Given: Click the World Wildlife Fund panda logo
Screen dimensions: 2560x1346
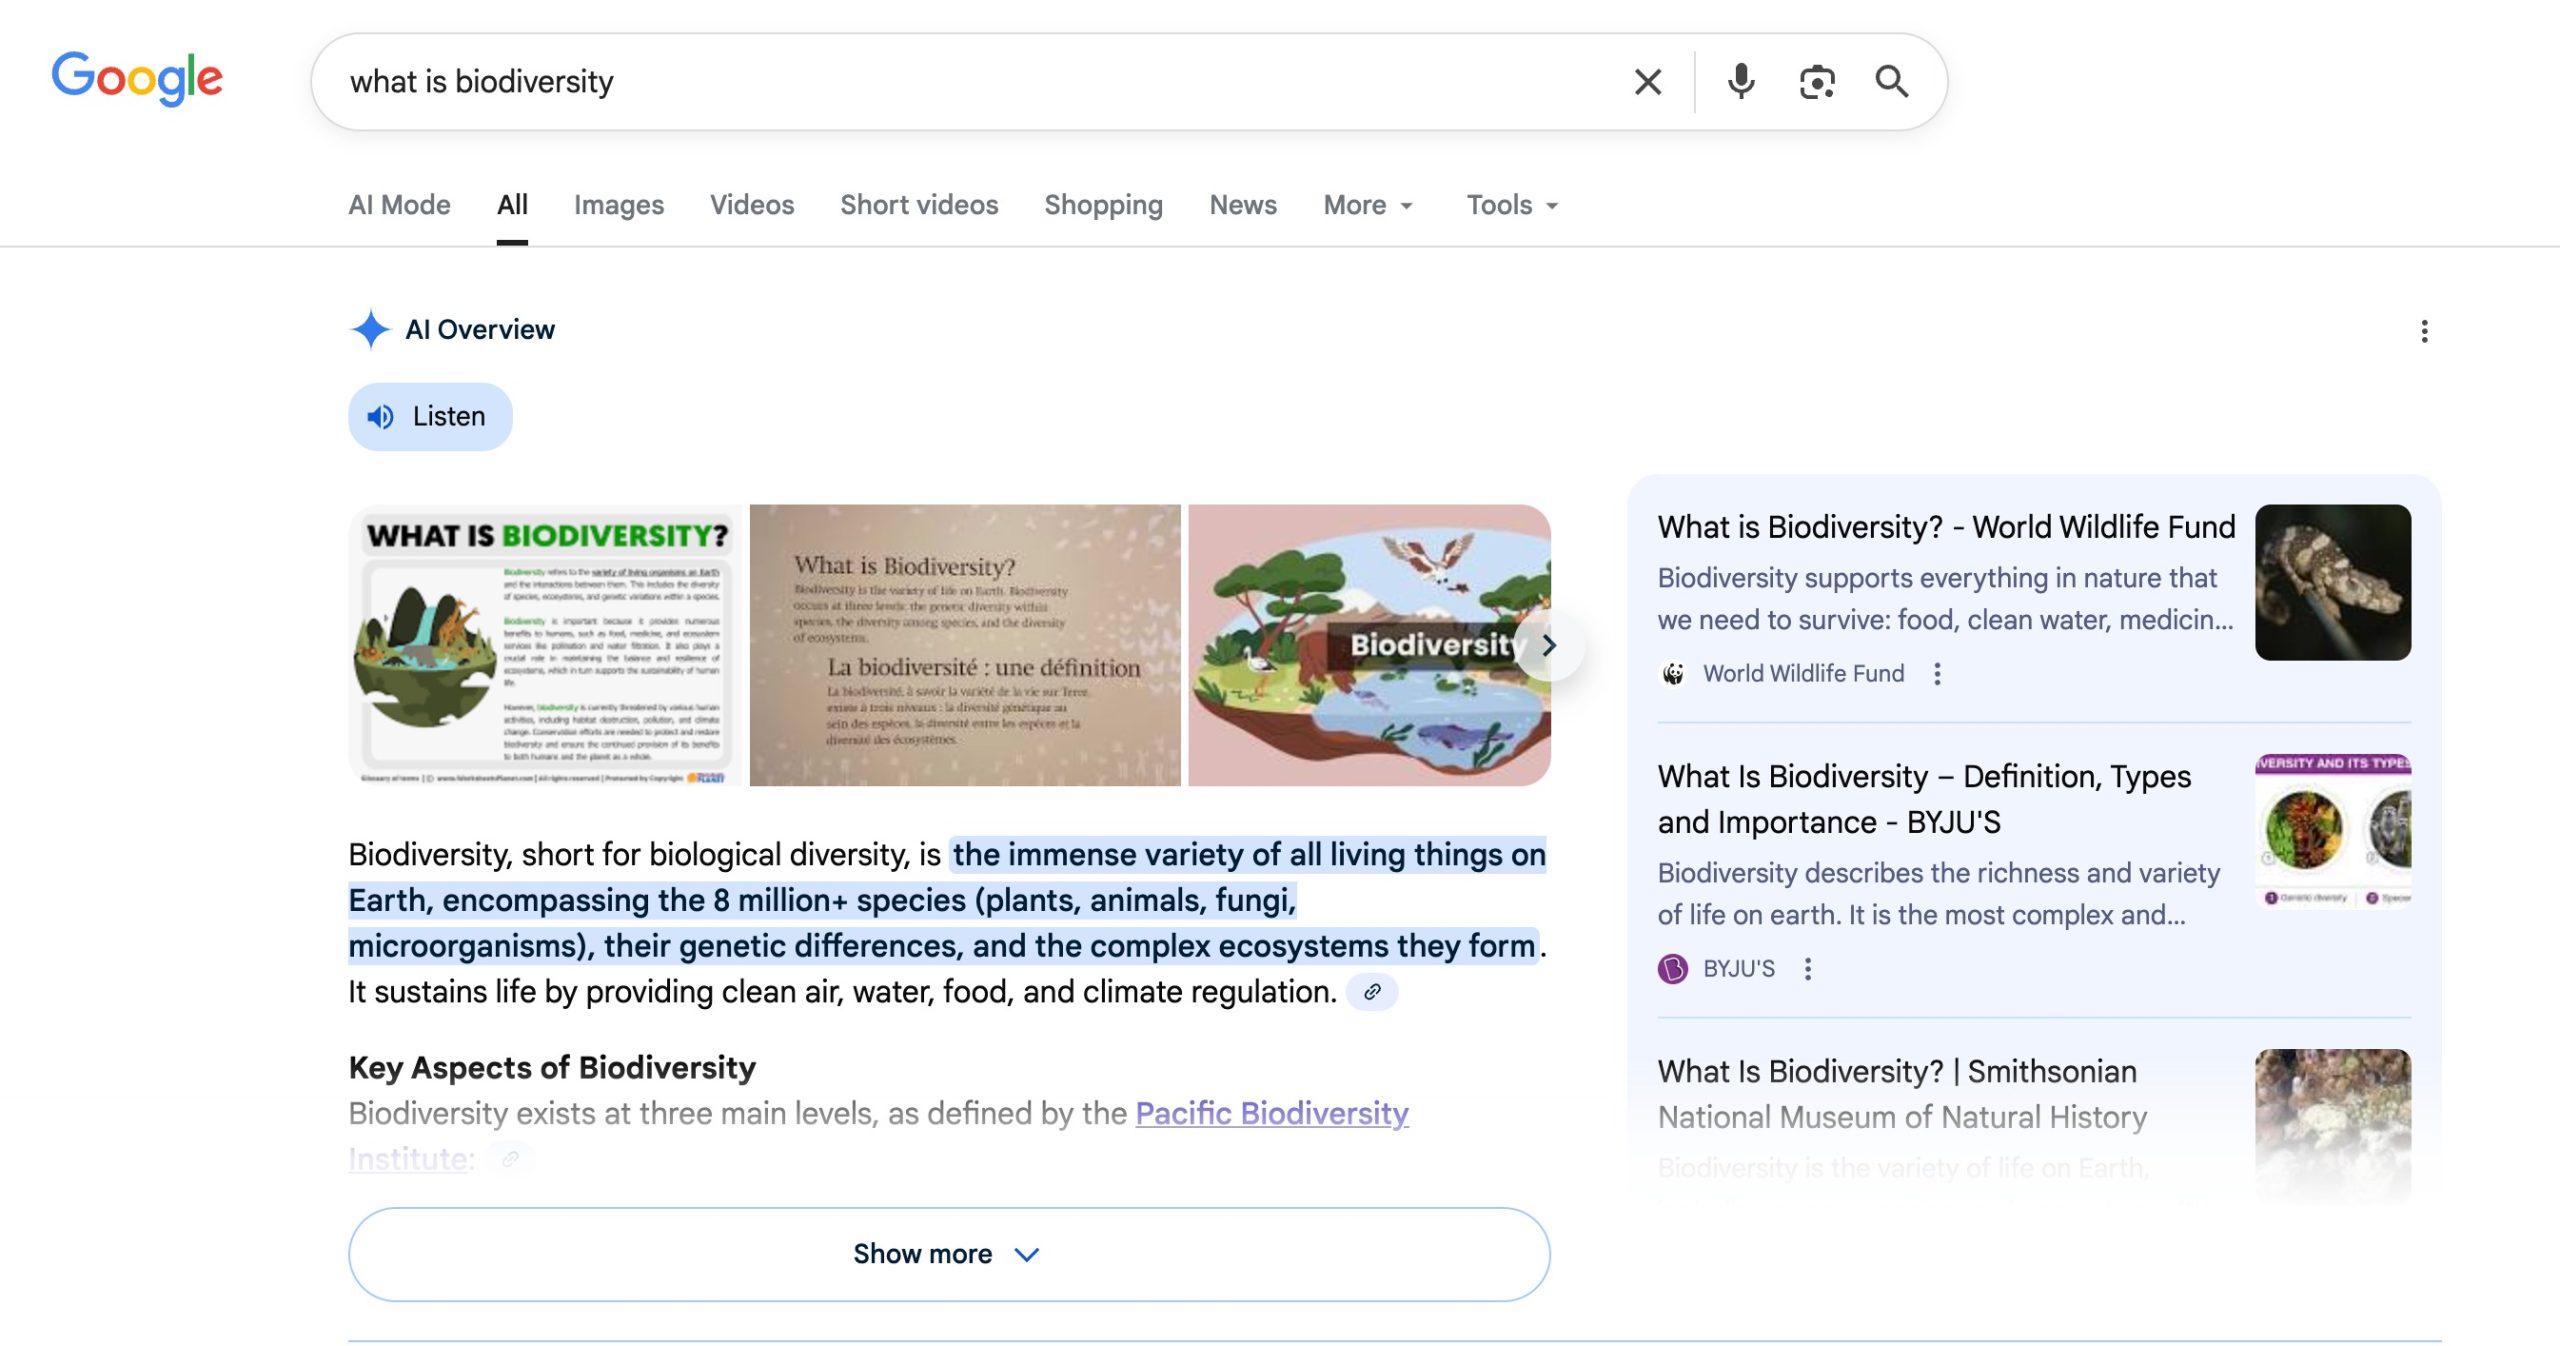Looking at the screenshot, I should coord(1675,673).
